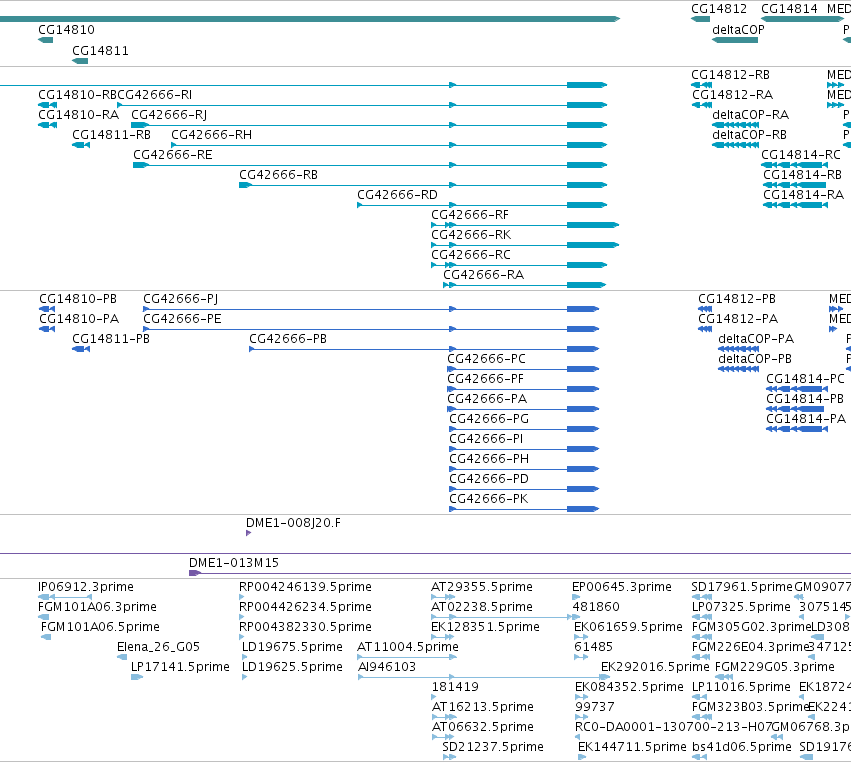The image size is (851, 762).
Task: Select protein deltaCOP-PA label
Action: click(x=756, y=339)
